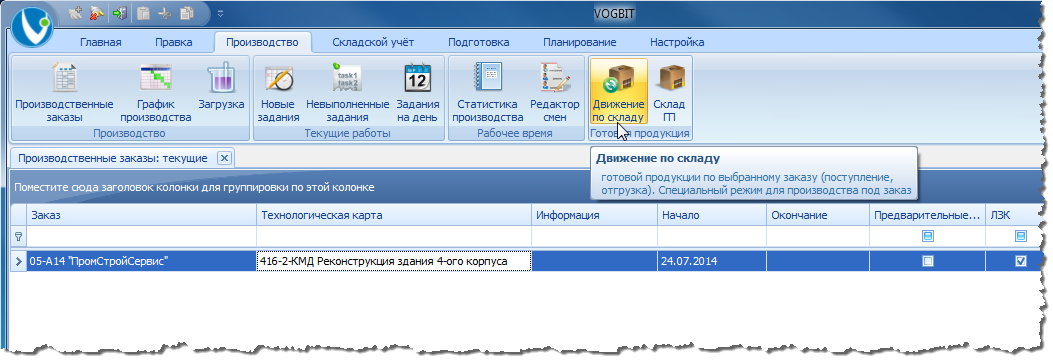Click the Начало filter field
Screen dimensions: 1053x360
(712, 236)
